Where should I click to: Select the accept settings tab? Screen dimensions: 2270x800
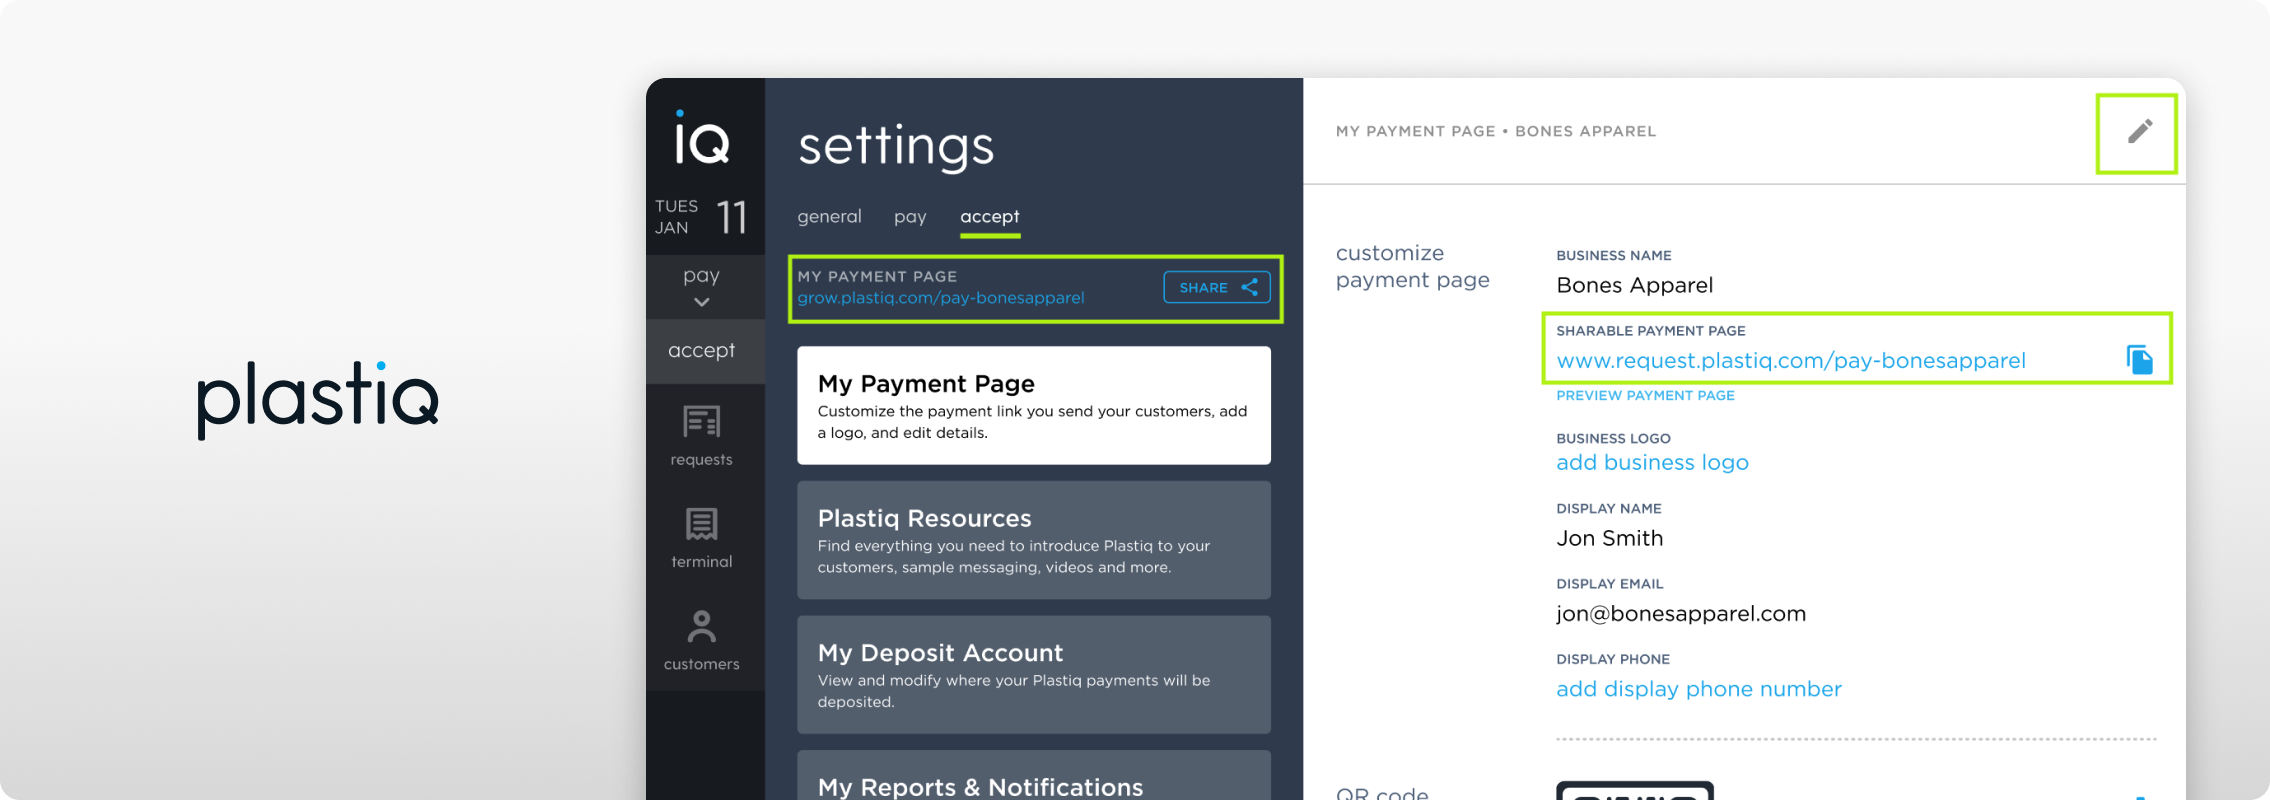tap(990, 217)
